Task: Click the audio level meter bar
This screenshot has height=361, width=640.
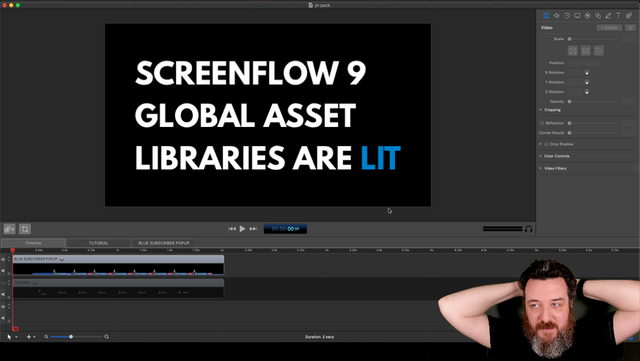Action: tap(502, 229)
